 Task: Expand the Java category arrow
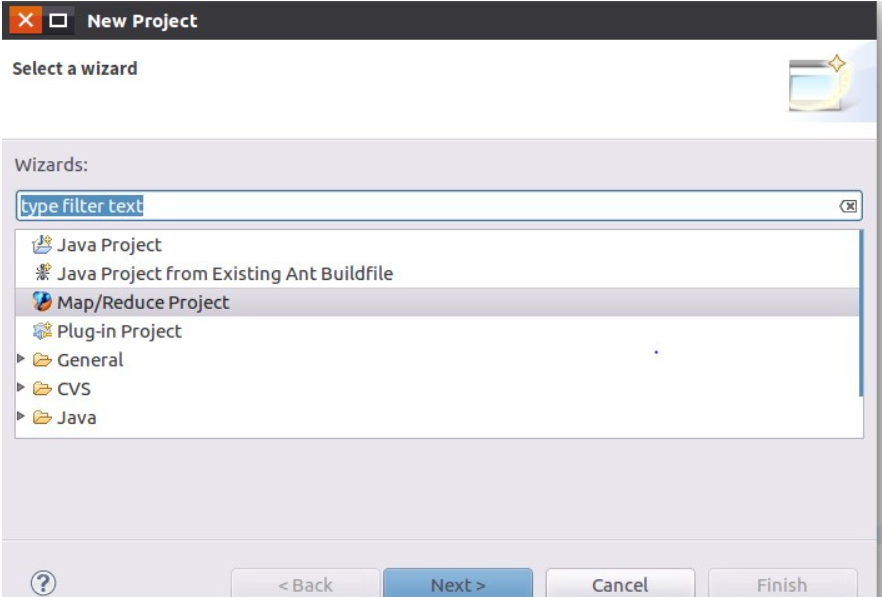click(x=22, y=417)
